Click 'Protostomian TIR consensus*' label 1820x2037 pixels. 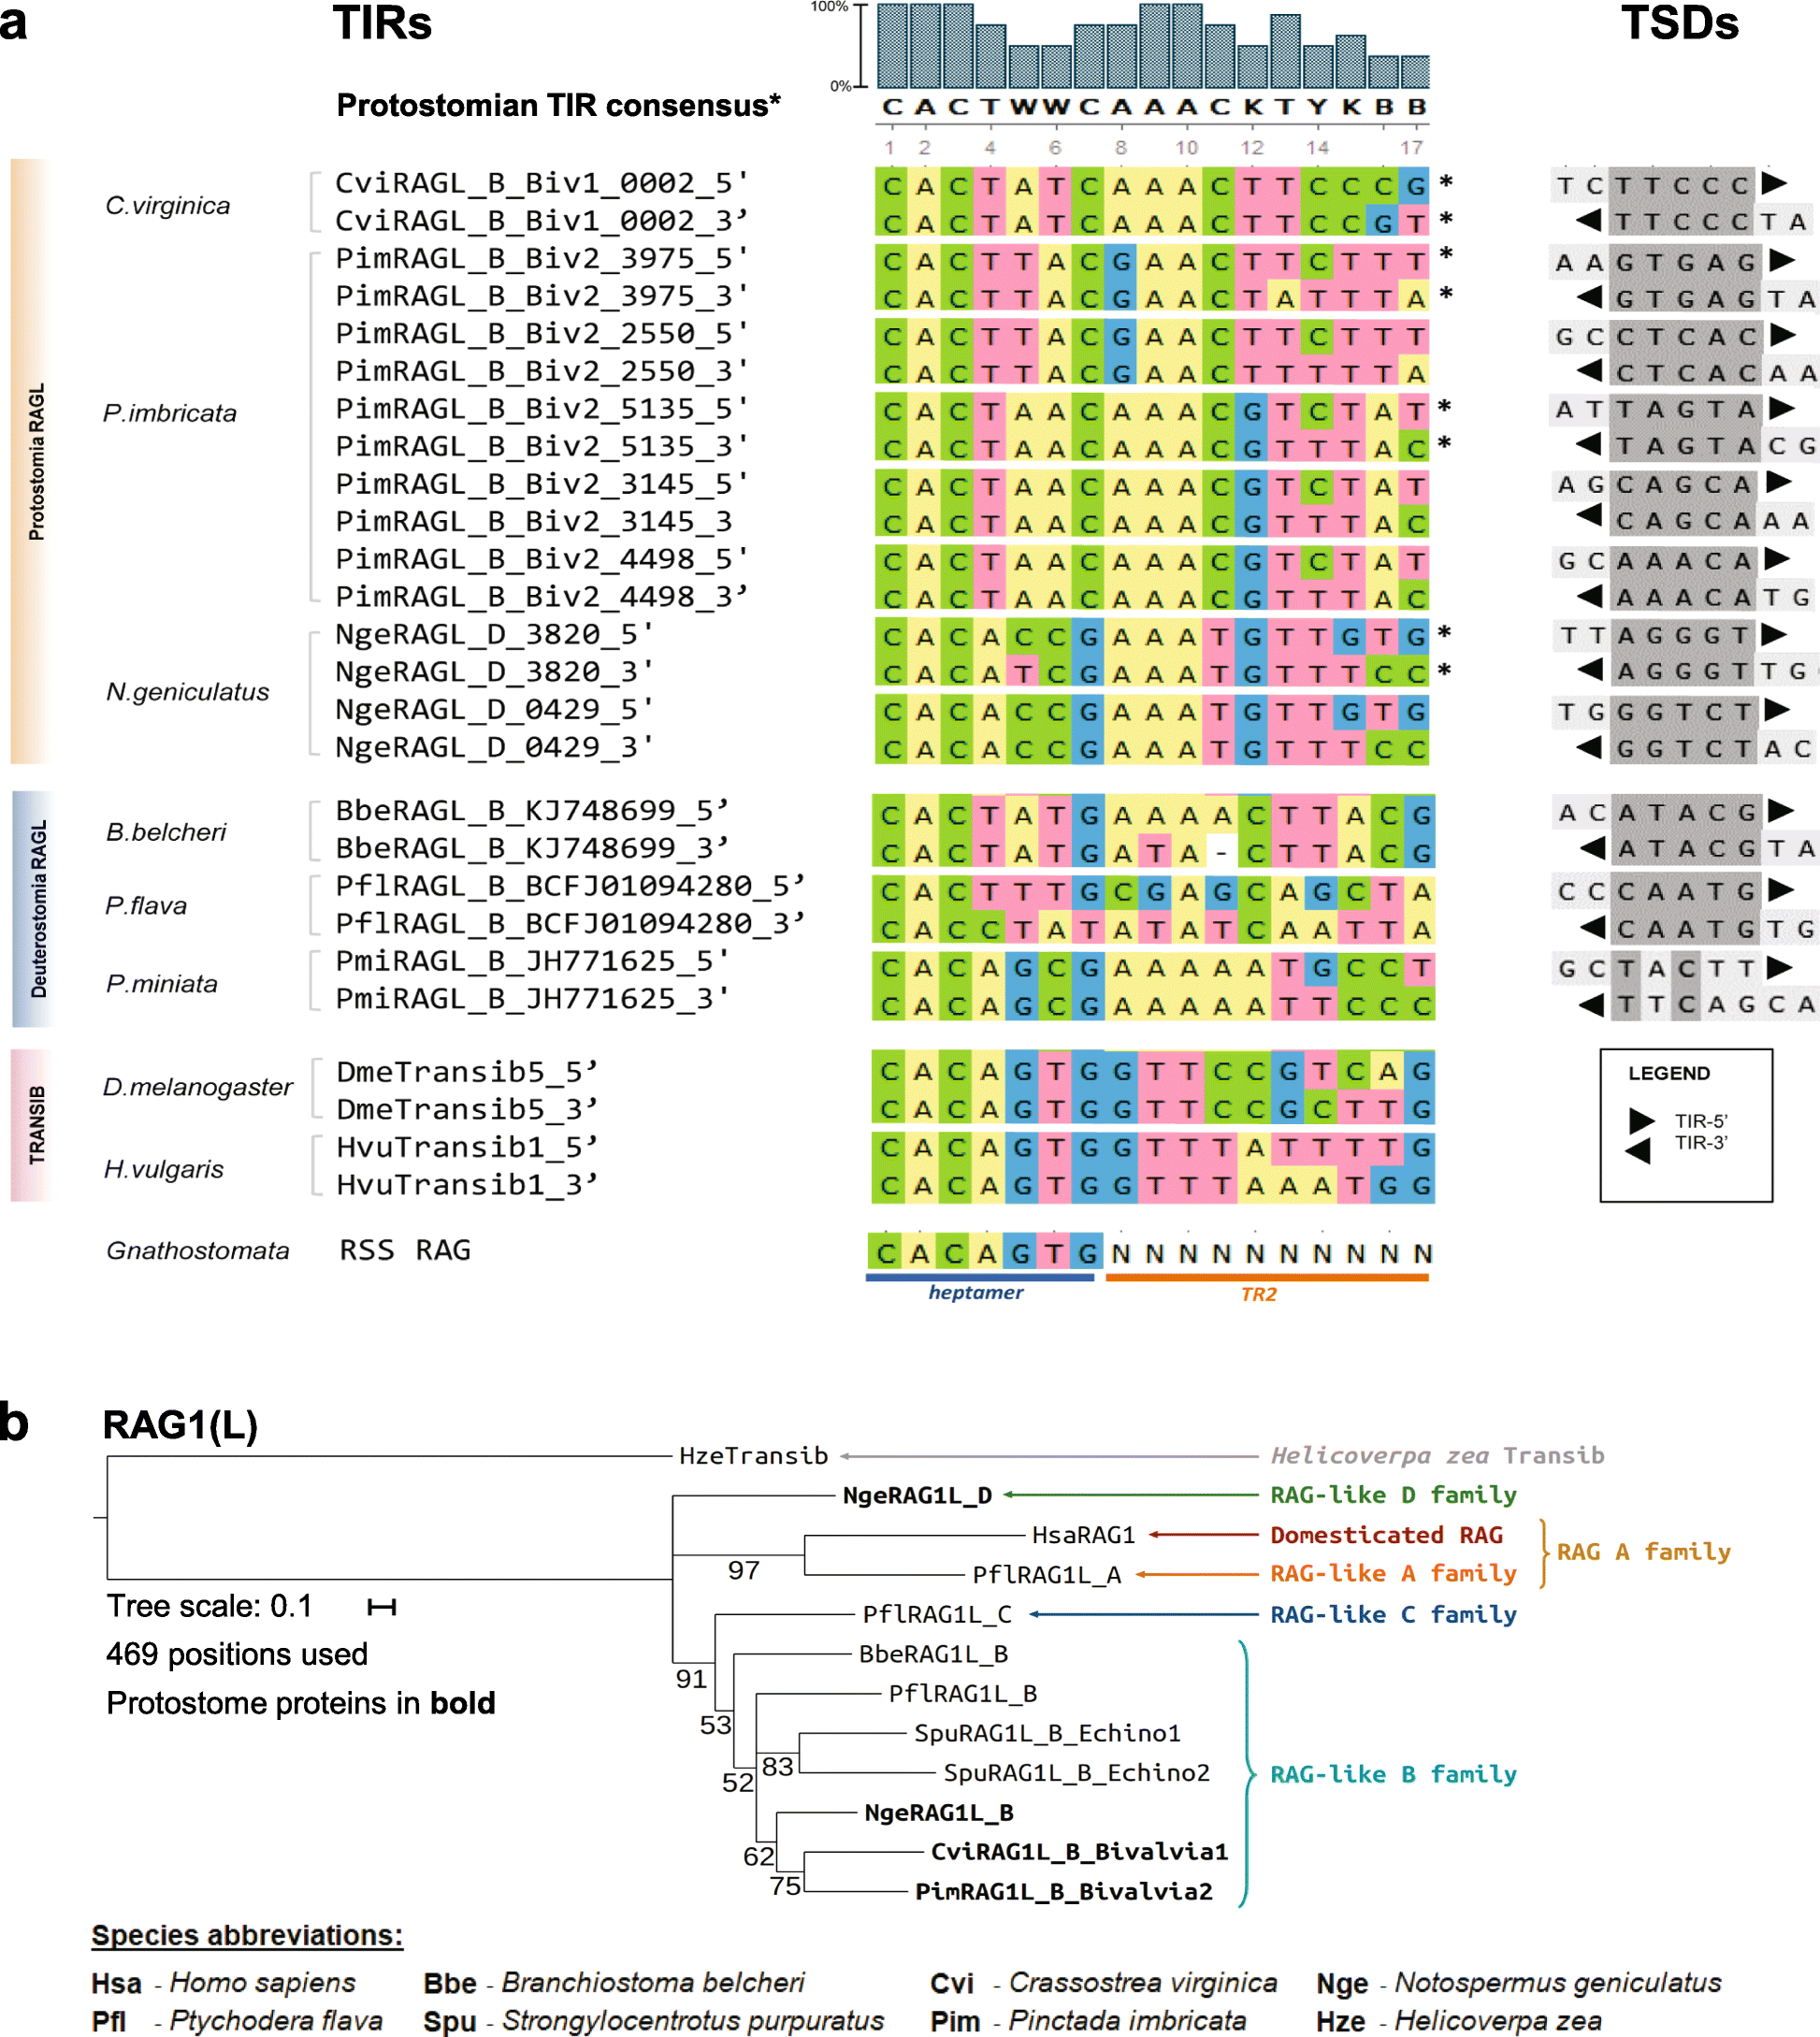[558, 105]
